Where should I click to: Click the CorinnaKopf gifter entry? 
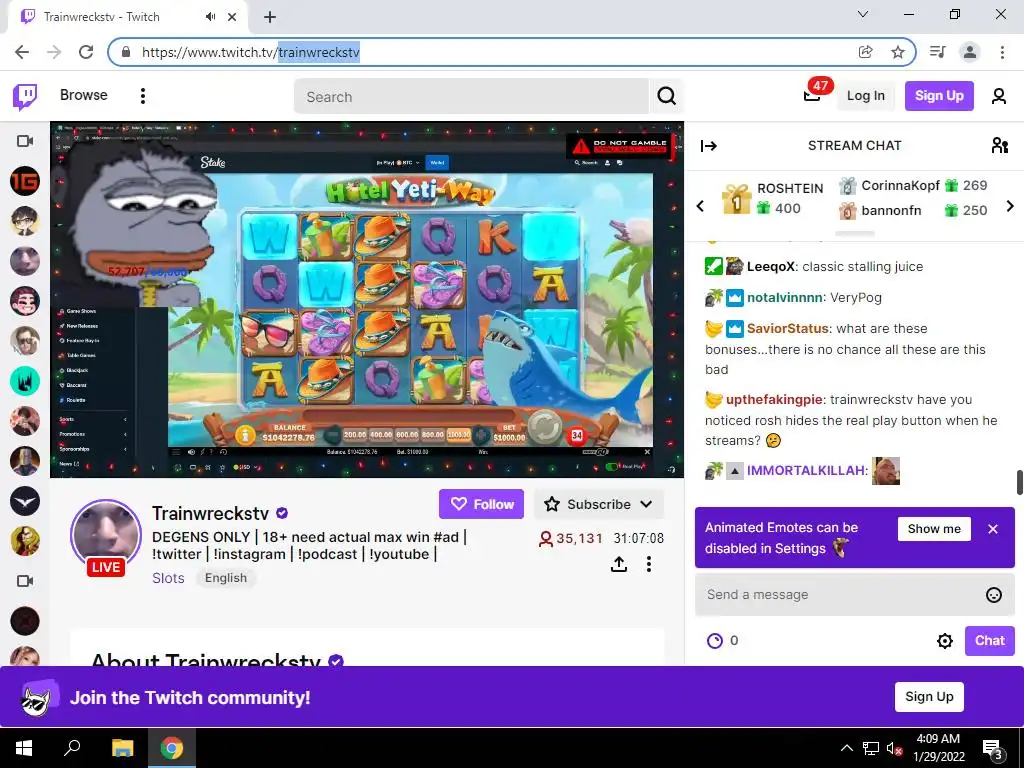(913, 185)
